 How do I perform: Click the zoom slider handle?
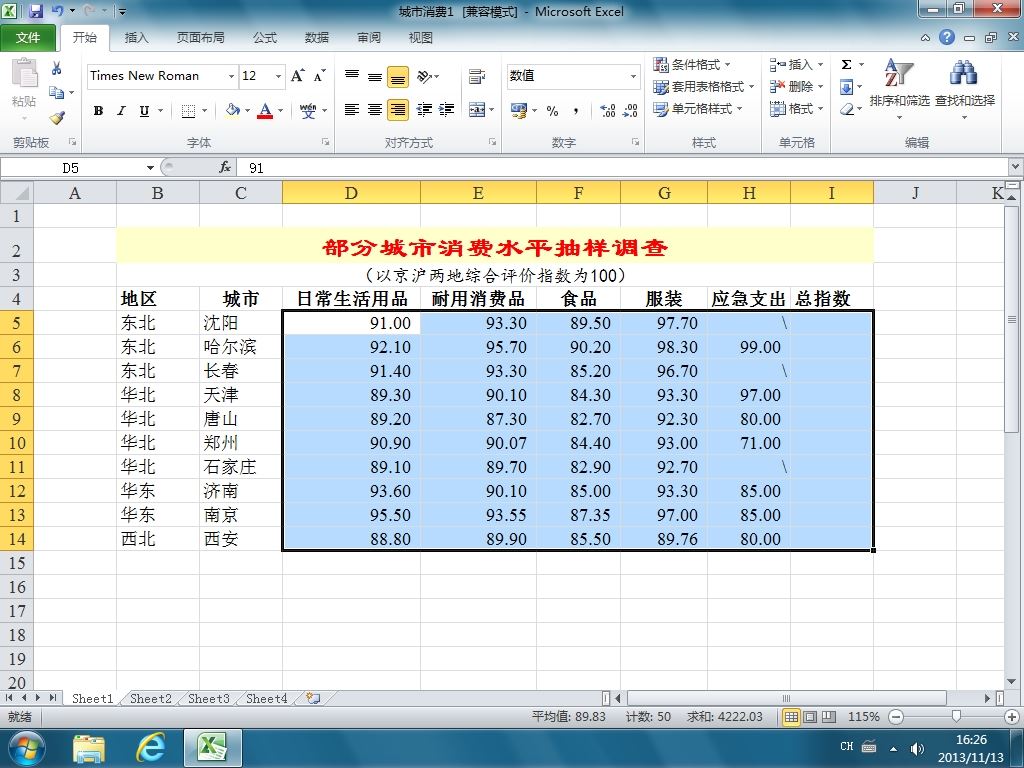[956, 716]
